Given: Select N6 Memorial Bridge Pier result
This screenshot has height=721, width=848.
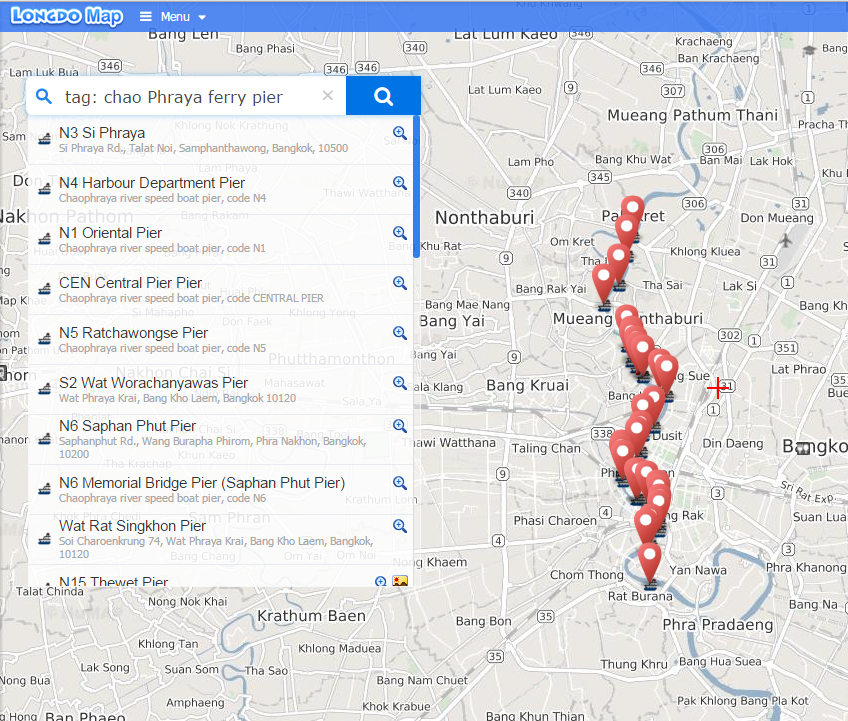Looking at the screenshot, I should coord(221,490).
